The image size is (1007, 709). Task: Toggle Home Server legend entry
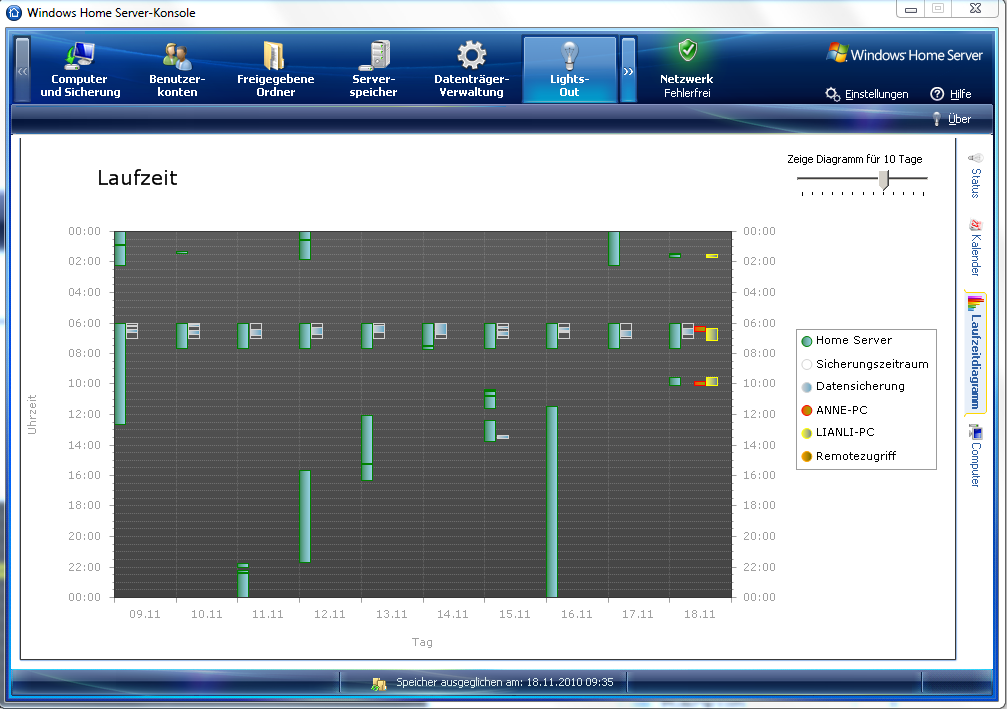[x=847, y=340]
